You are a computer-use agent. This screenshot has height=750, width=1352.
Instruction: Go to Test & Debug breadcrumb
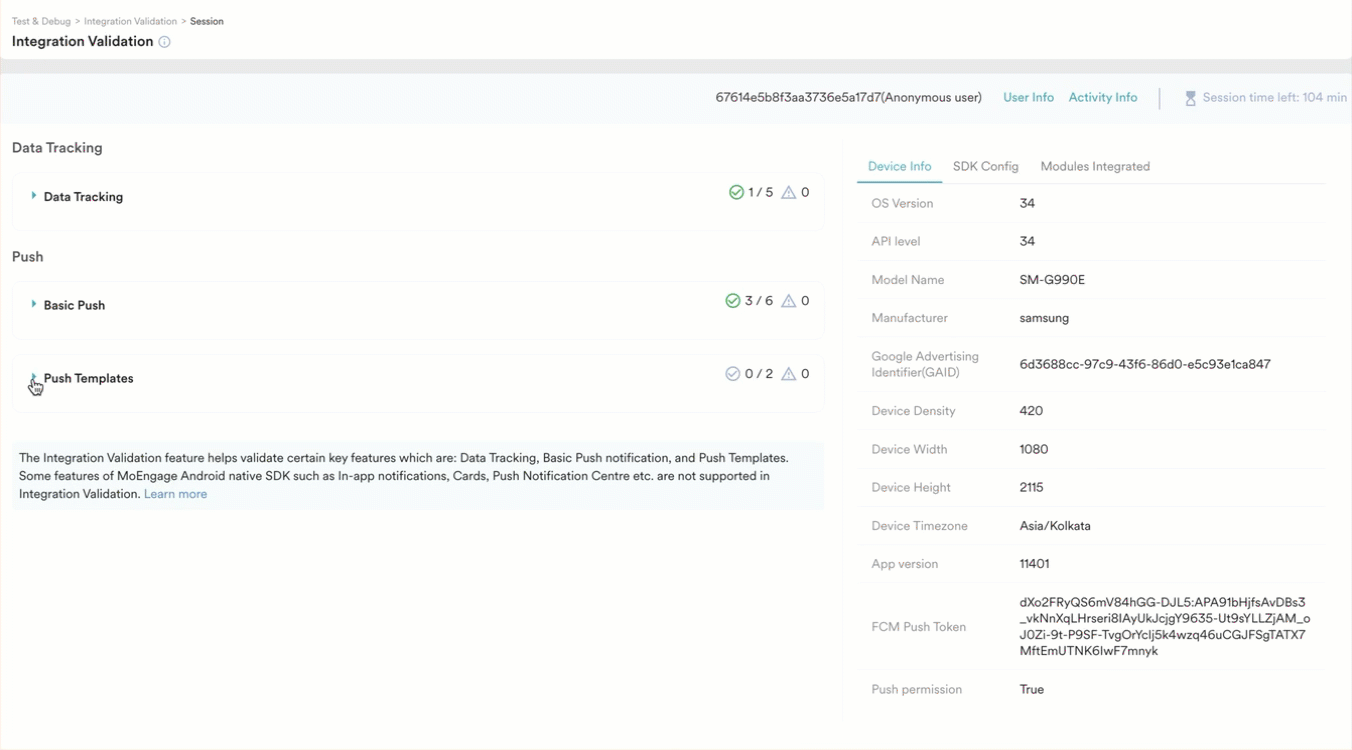(x=40, y=21)
